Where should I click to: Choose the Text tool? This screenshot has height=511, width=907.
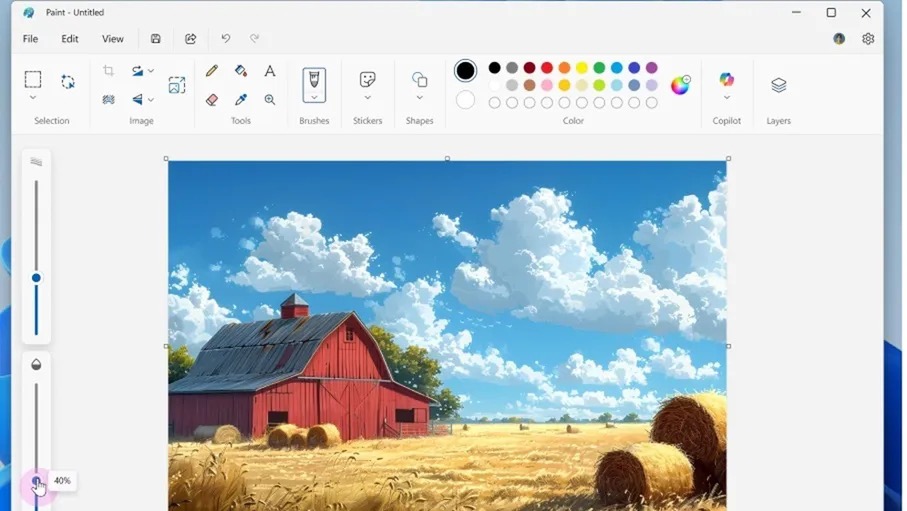(x=270, y=71)
